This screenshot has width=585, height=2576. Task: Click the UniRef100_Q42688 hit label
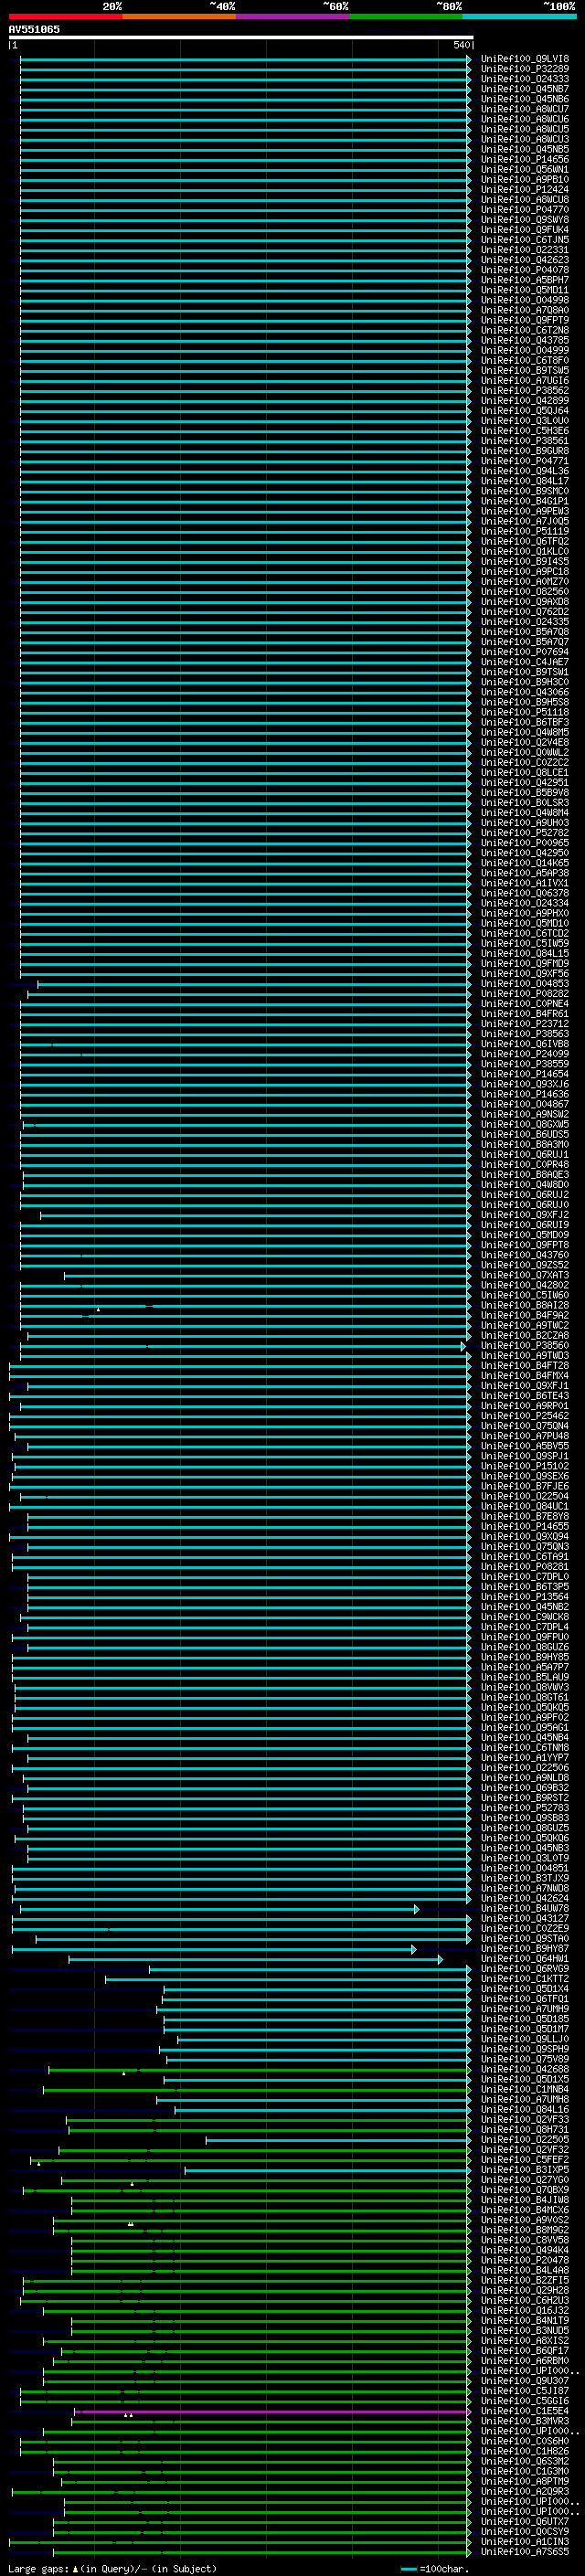pos(525,2069)
